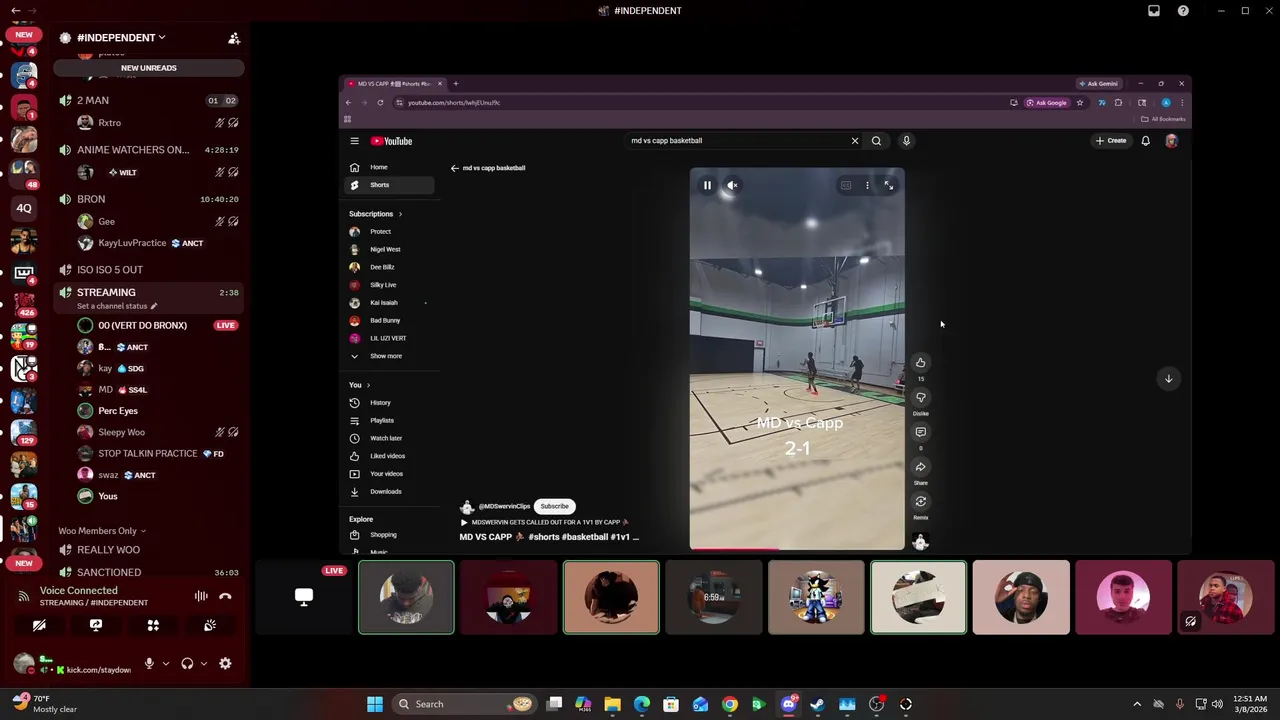The height and width of the screenshot is (720, 1280).
Task: Disconnect from voice with the hang-up icon
Action: [x=225, y=596]
